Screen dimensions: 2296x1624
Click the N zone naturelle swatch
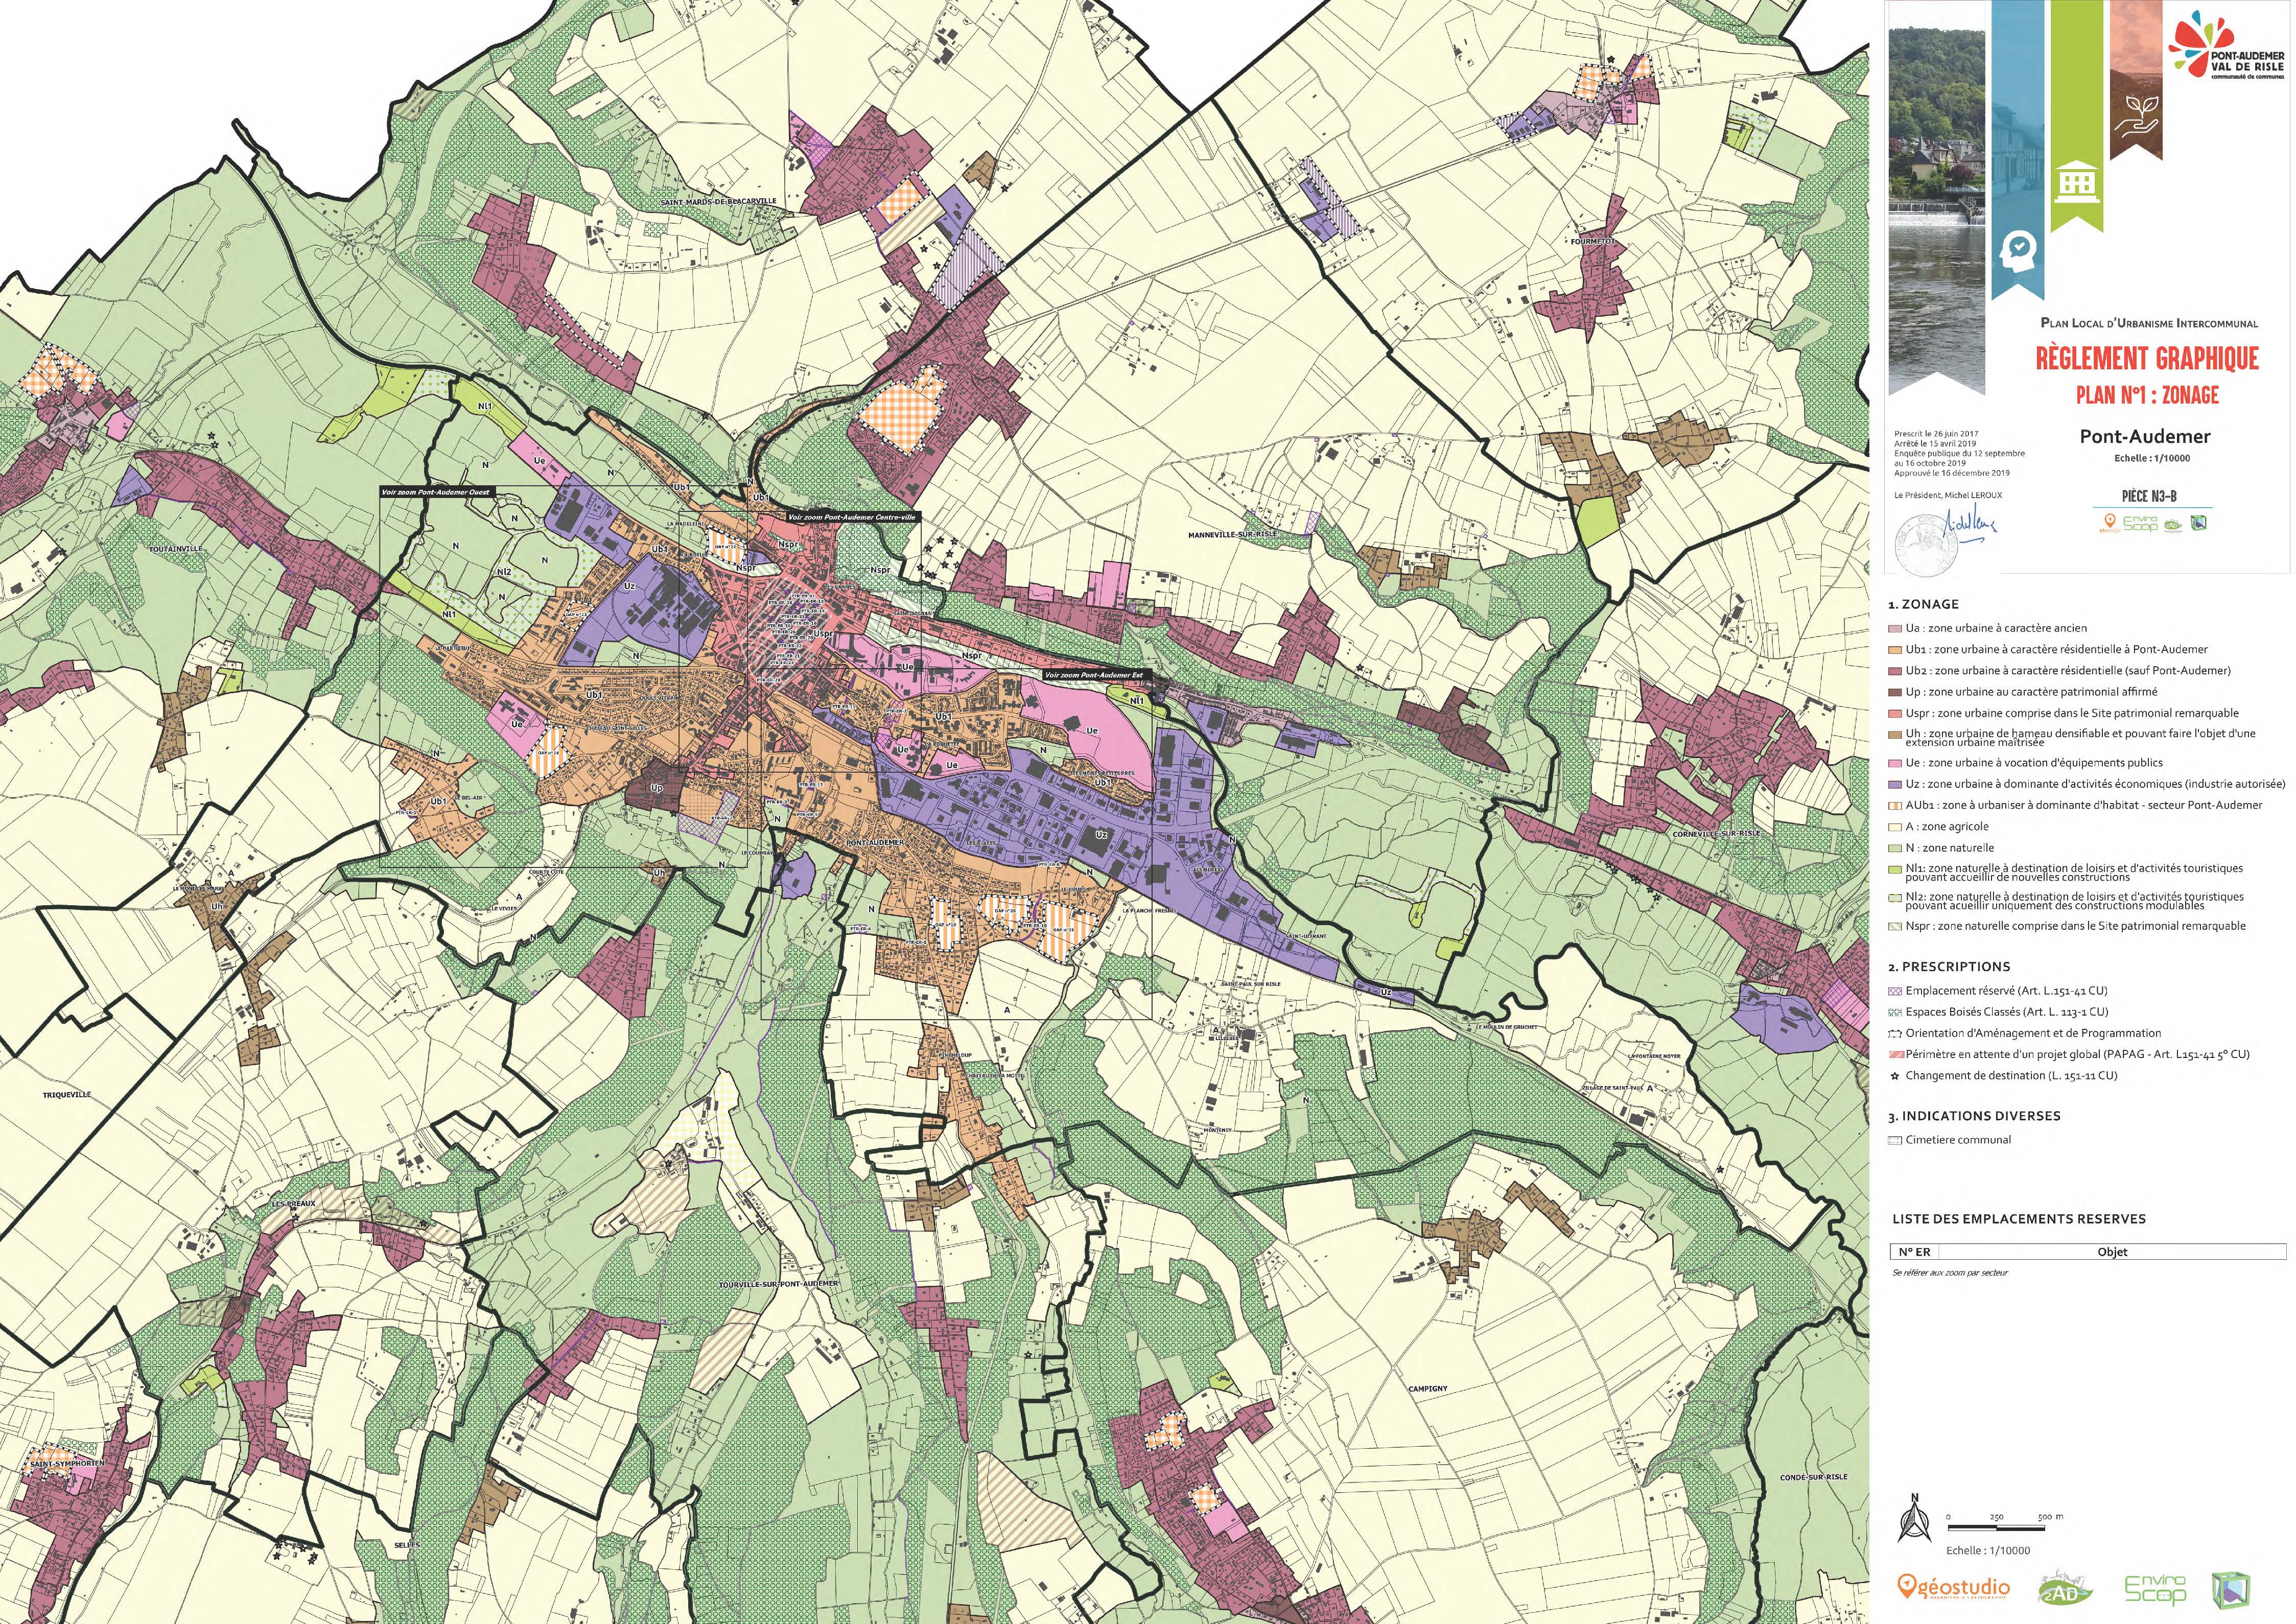(x=1894, y=848)
